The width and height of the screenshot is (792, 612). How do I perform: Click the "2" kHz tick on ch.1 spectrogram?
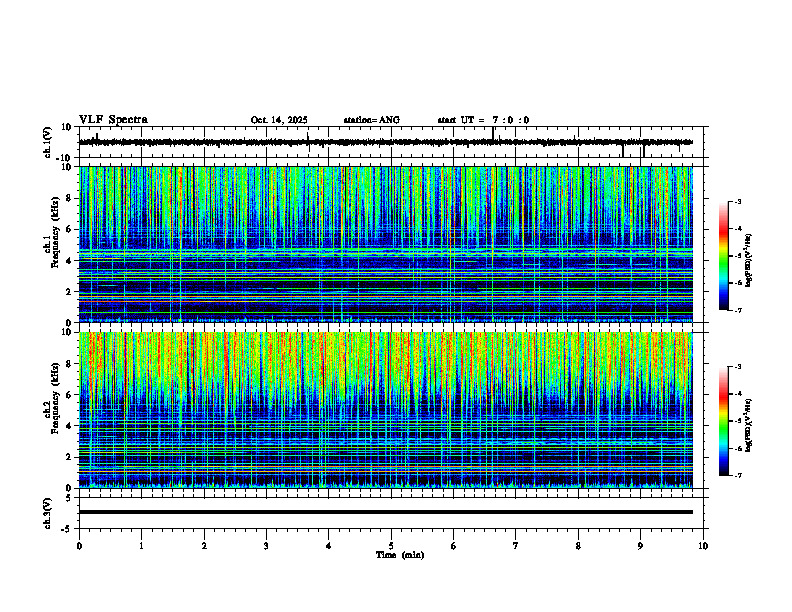point(70,292)
